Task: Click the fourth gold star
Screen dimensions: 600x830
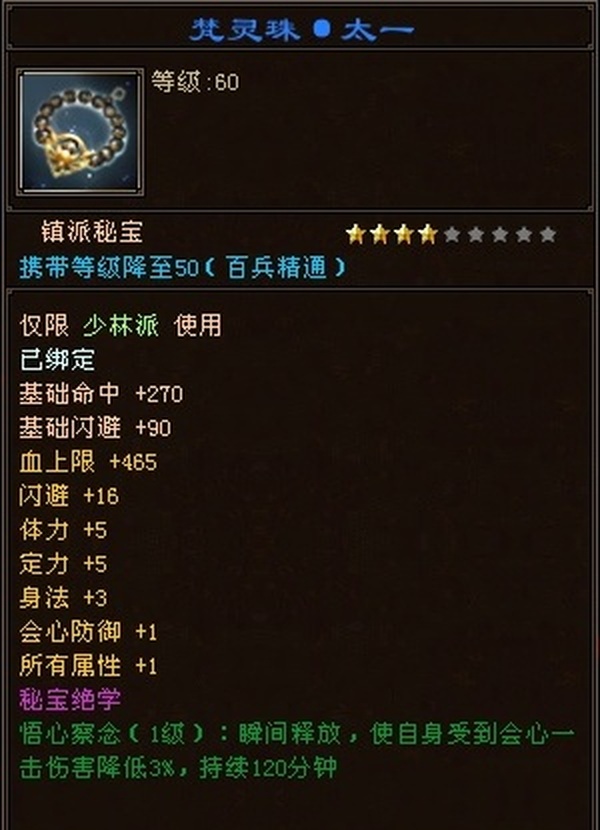Action: (428, 234)
